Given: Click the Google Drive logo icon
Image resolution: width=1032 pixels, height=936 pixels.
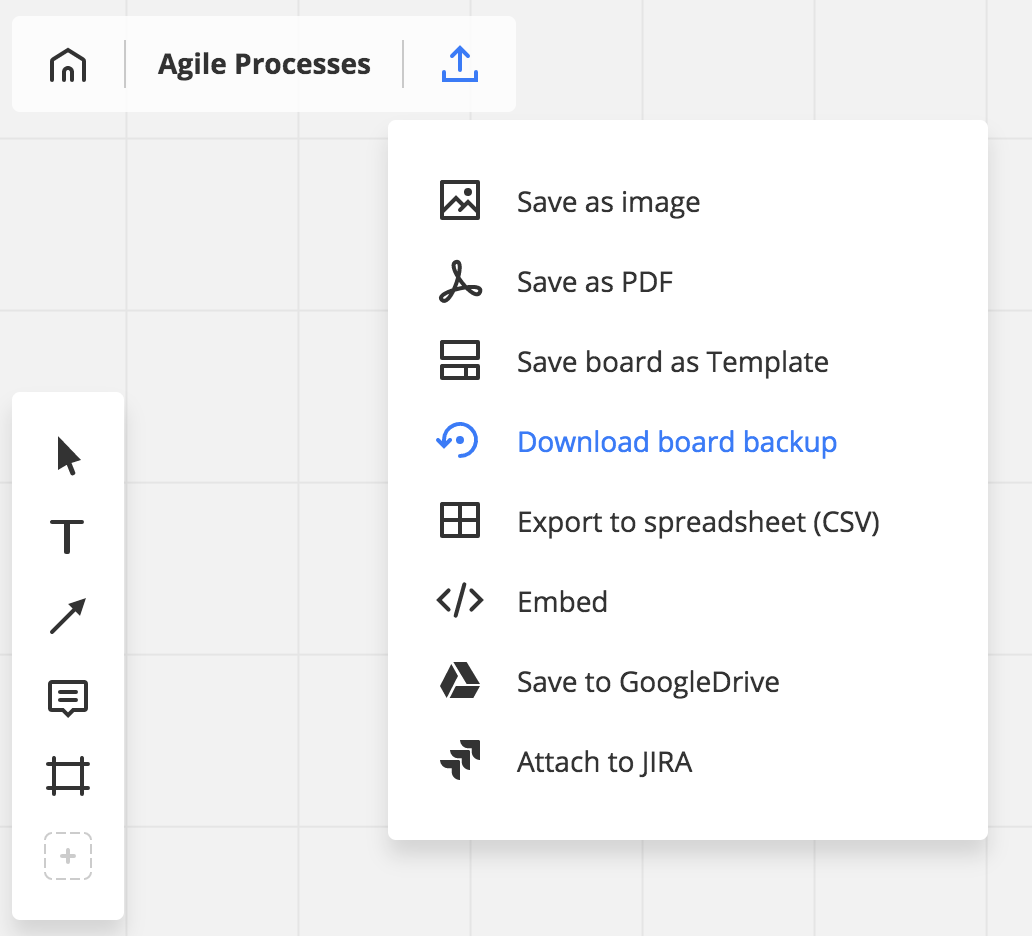Looking at the screenshot, I should [460, 682].
